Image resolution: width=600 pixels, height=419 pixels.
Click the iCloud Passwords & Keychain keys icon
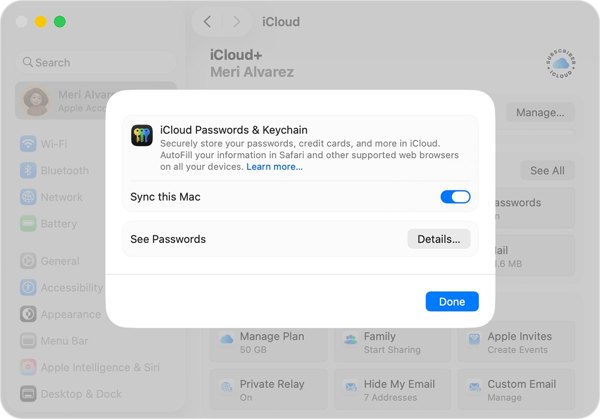pyautogui.click(x=142, y=135)
